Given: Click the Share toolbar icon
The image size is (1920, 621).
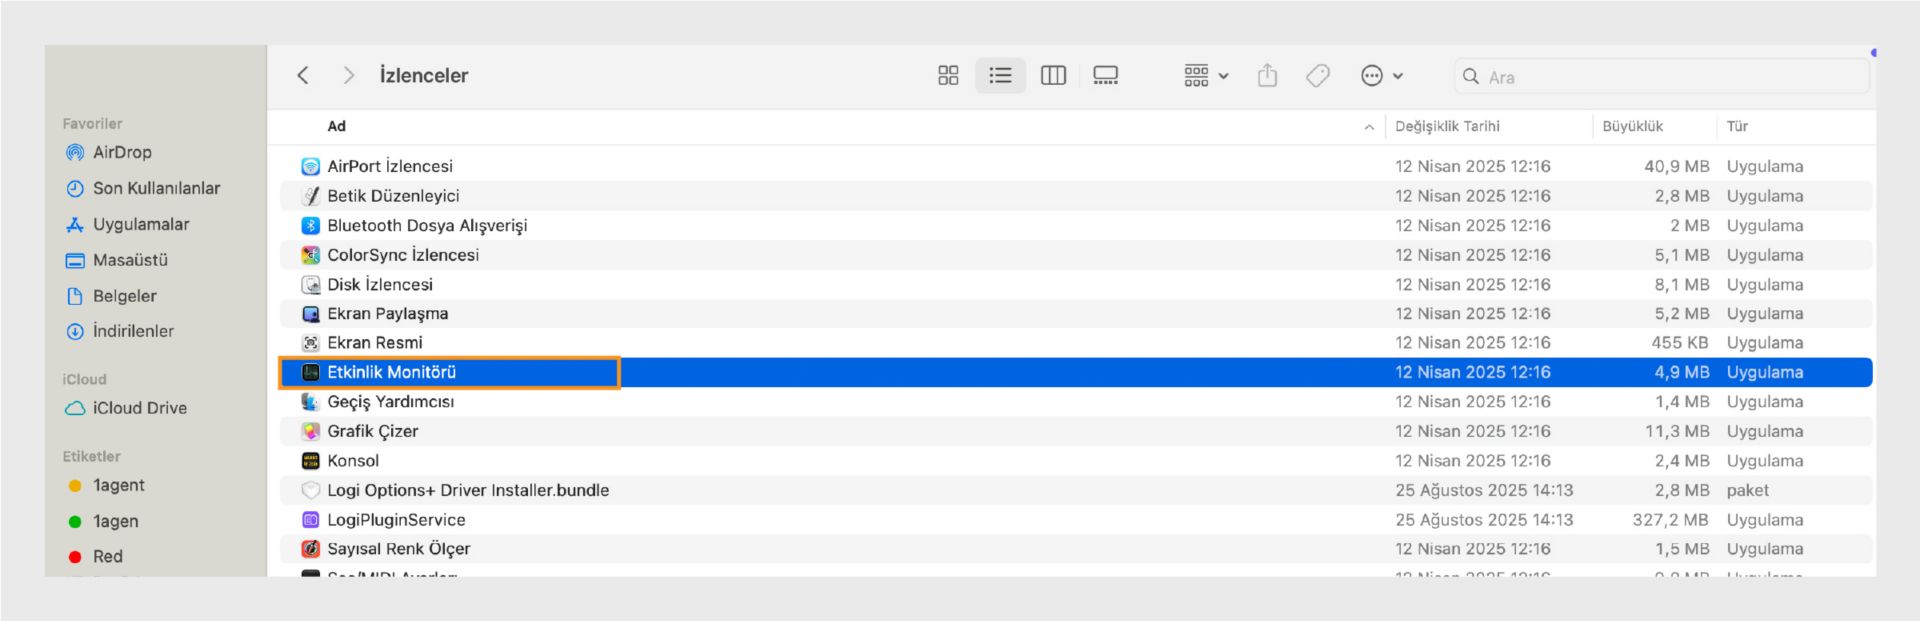Looking at the screenshot, I should pos(1267,76).
